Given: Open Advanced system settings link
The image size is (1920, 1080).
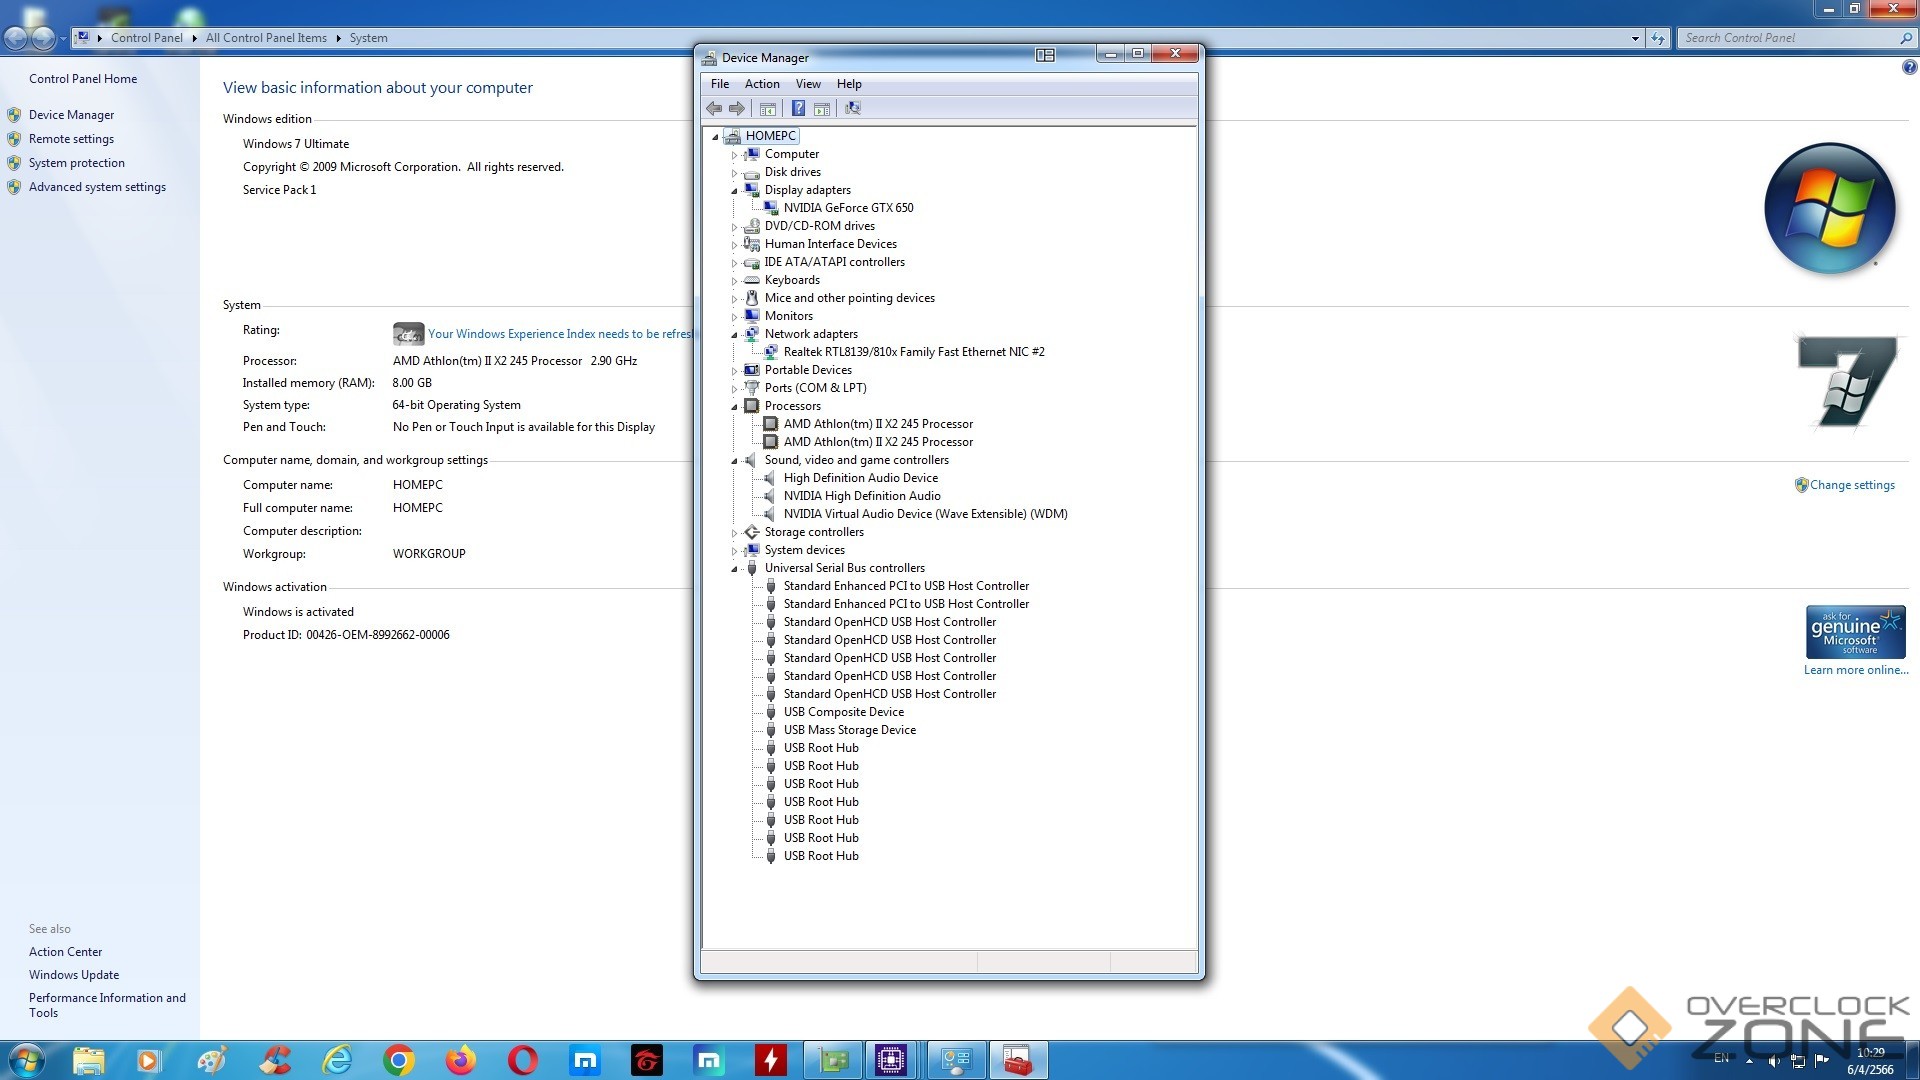Looking at the screenshot, I should point(97,187).
